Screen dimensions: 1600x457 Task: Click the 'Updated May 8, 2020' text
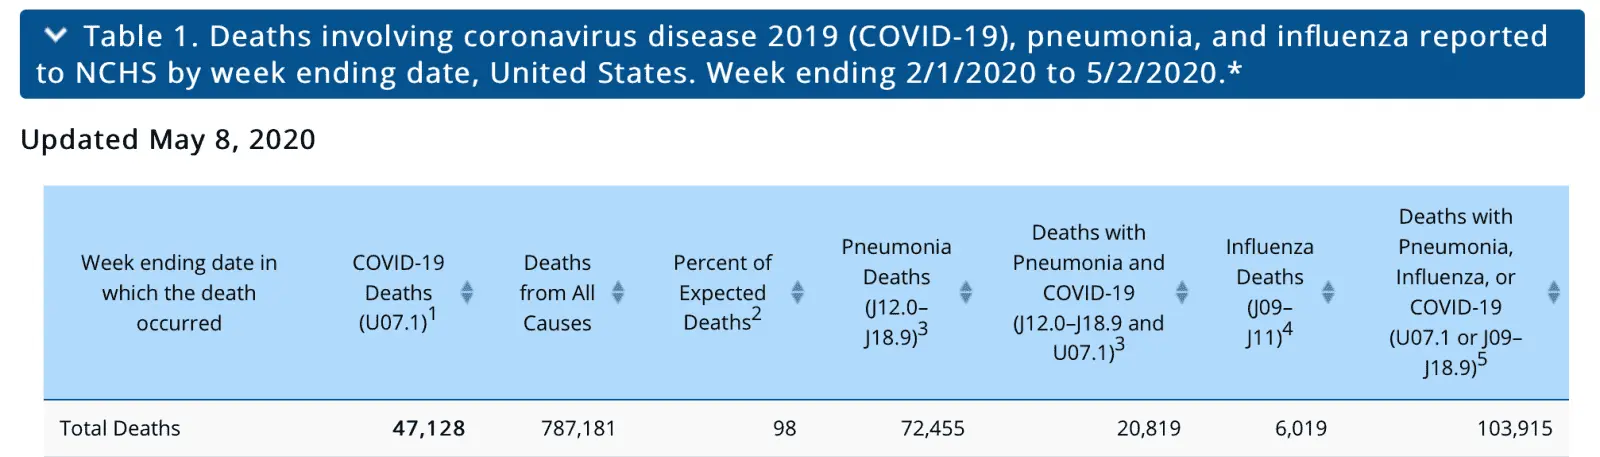tap(168, 139)
